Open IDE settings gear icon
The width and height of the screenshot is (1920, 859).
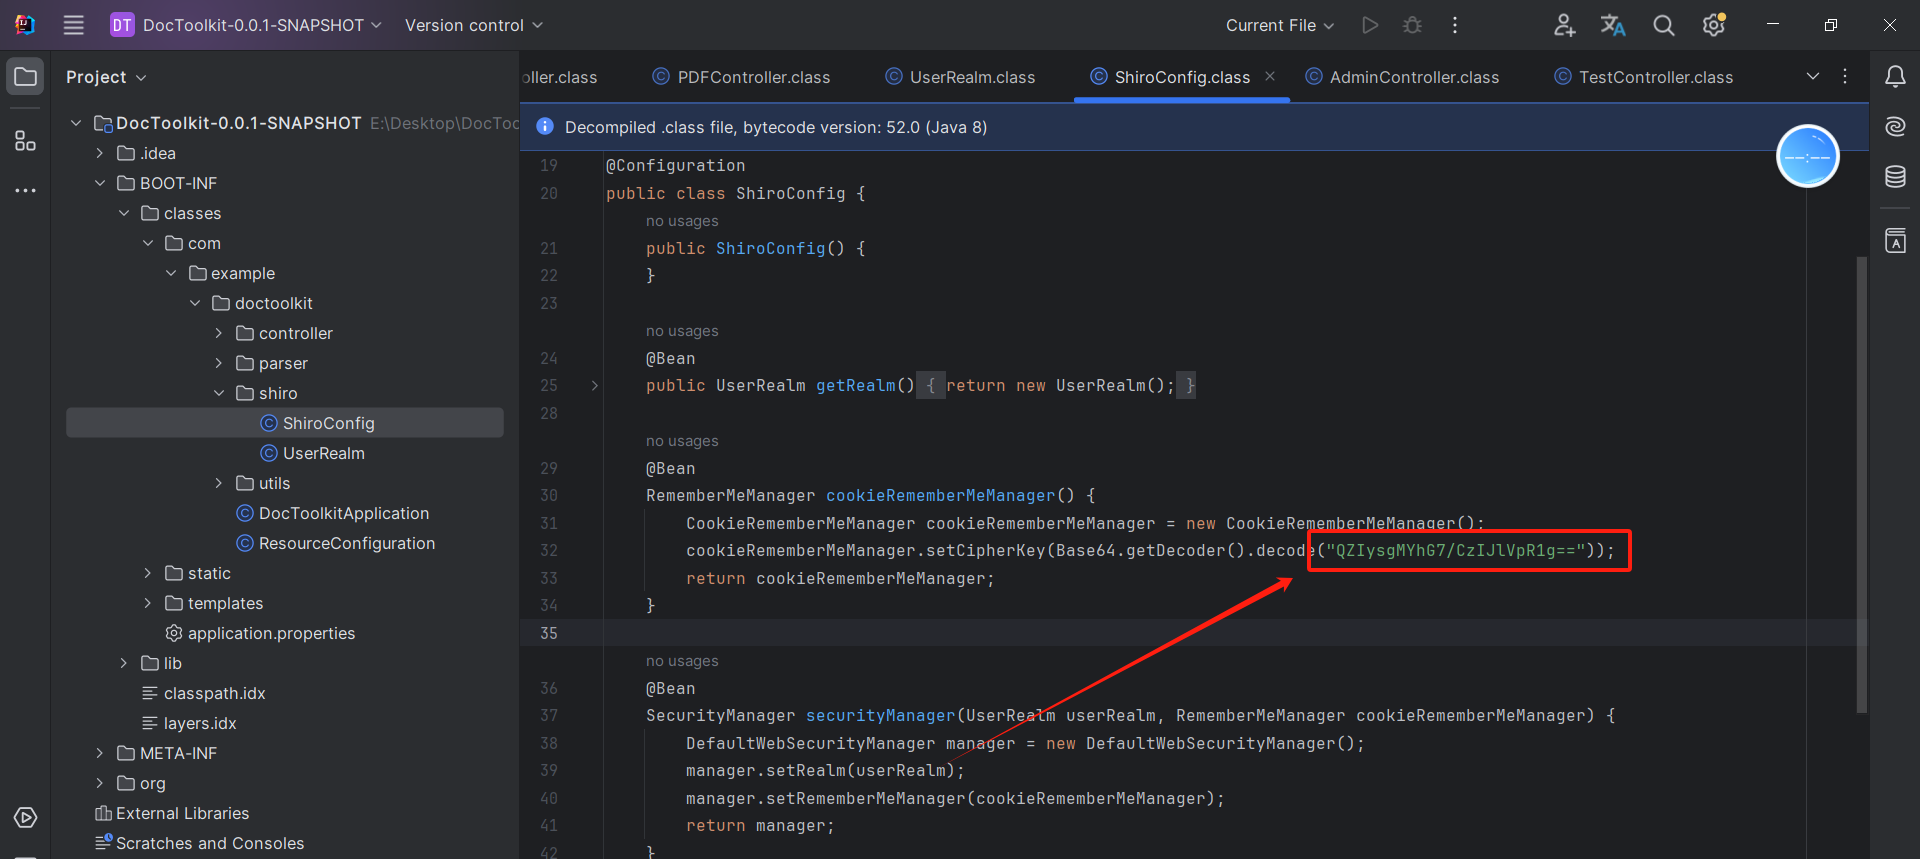(x=1714, y=25)
